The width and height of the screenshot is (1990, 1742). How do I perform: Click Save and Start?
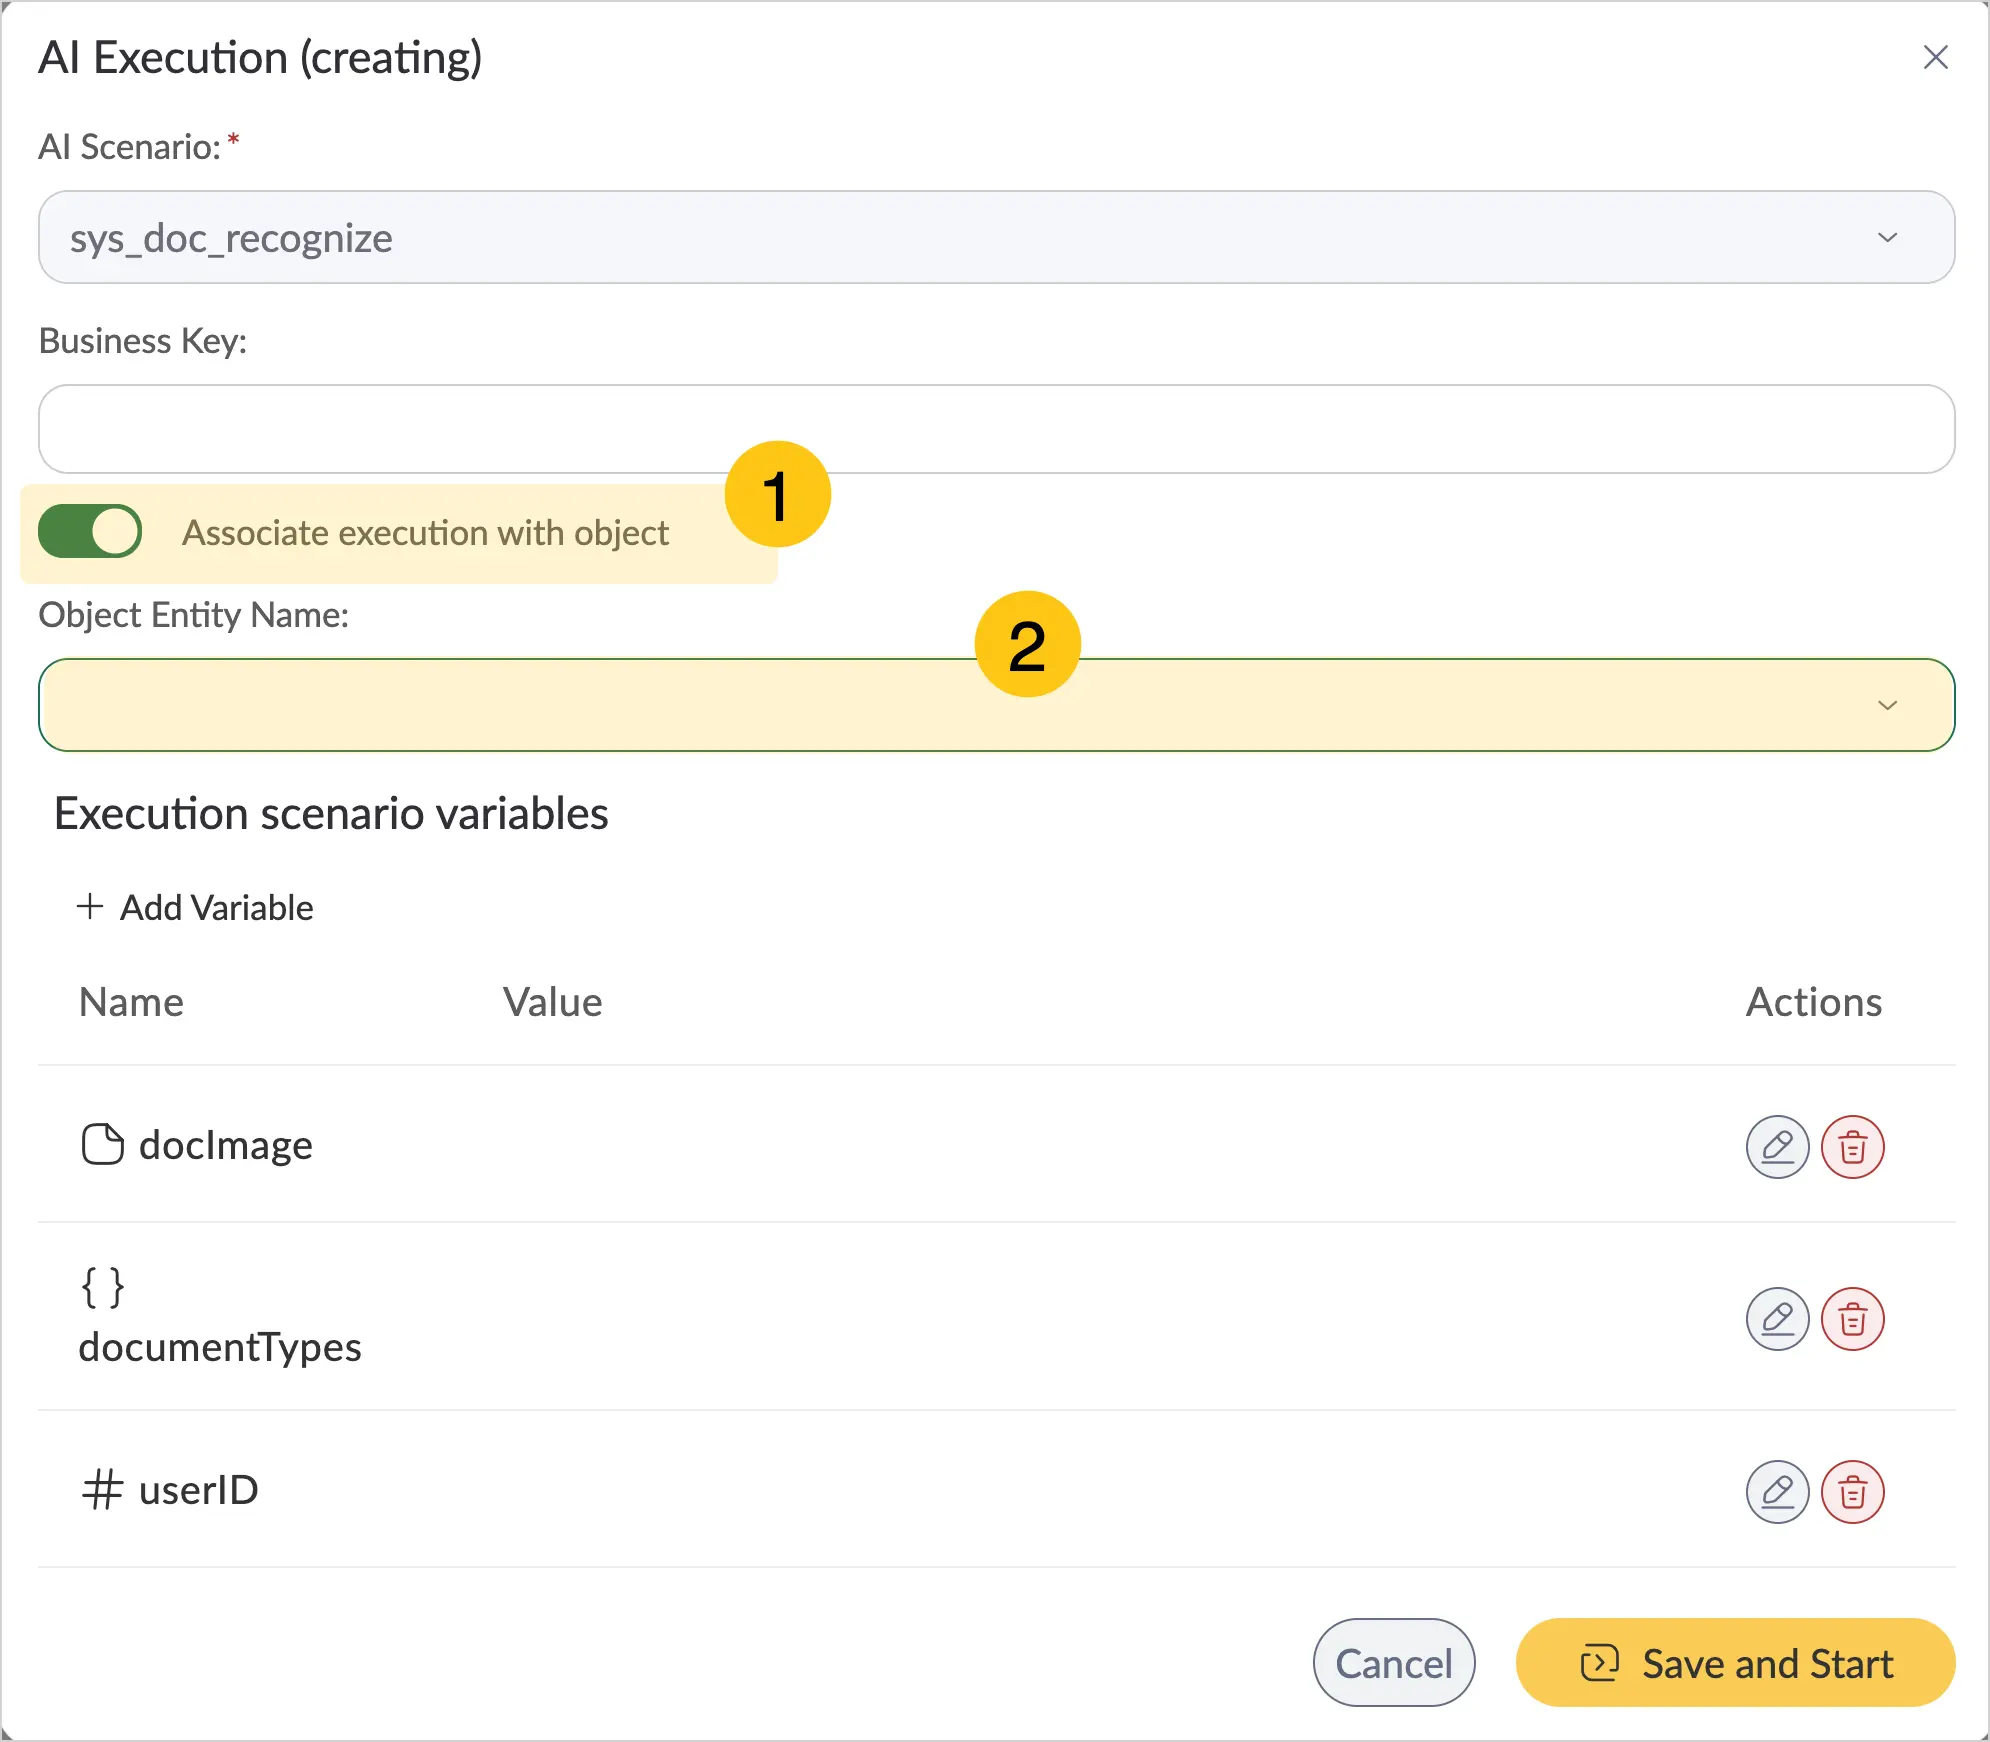tap(1735, 1663)
